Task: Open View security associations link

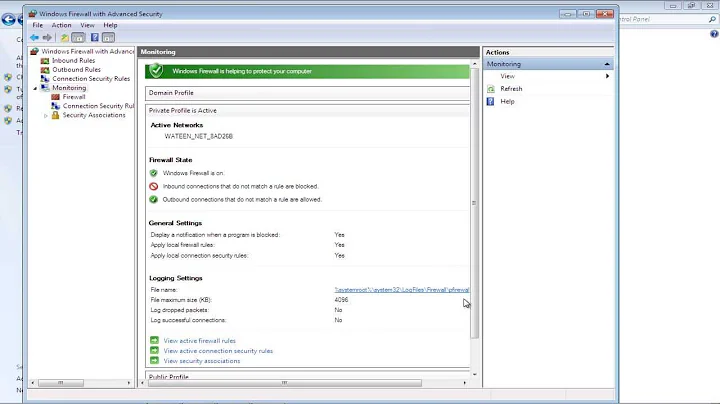Action: (202, 361)
